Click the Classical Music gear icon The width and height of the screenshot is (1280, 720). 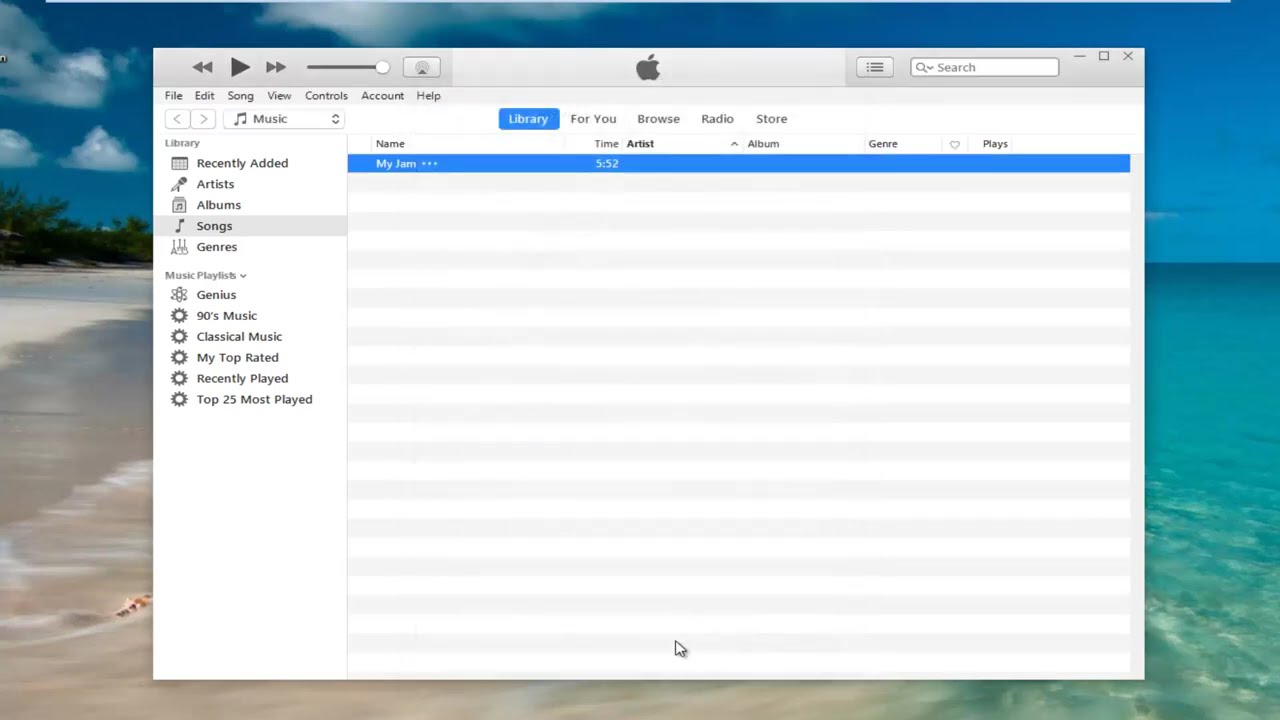click(x=179, y=337)
